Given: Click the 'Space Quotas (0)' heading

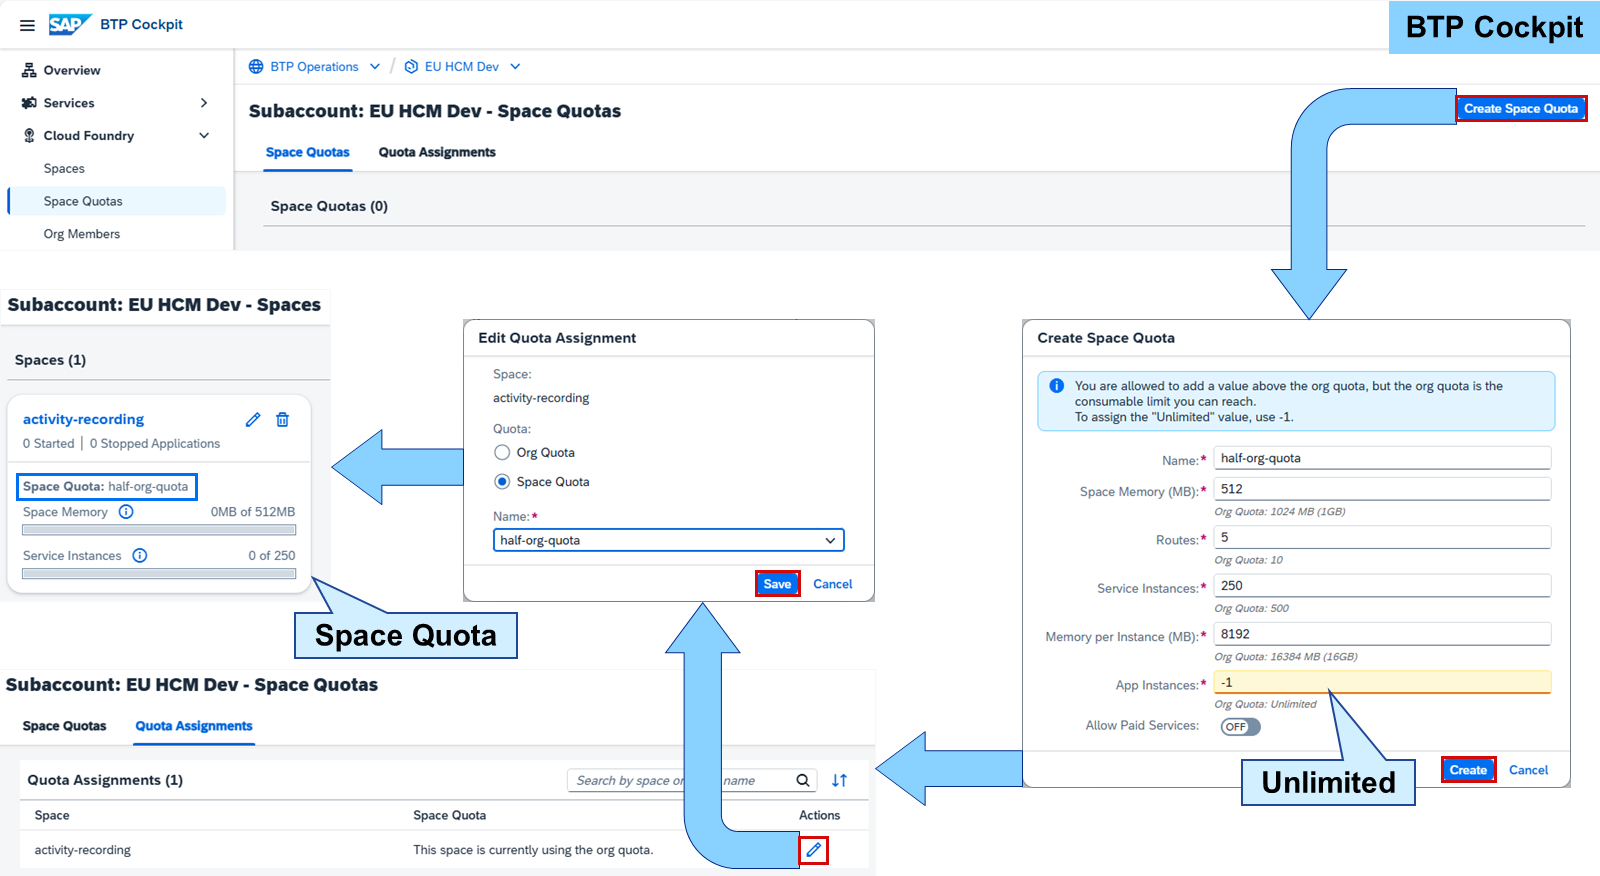Looking at the screenshot, I should pyautogui.click(x=329, y=207).
